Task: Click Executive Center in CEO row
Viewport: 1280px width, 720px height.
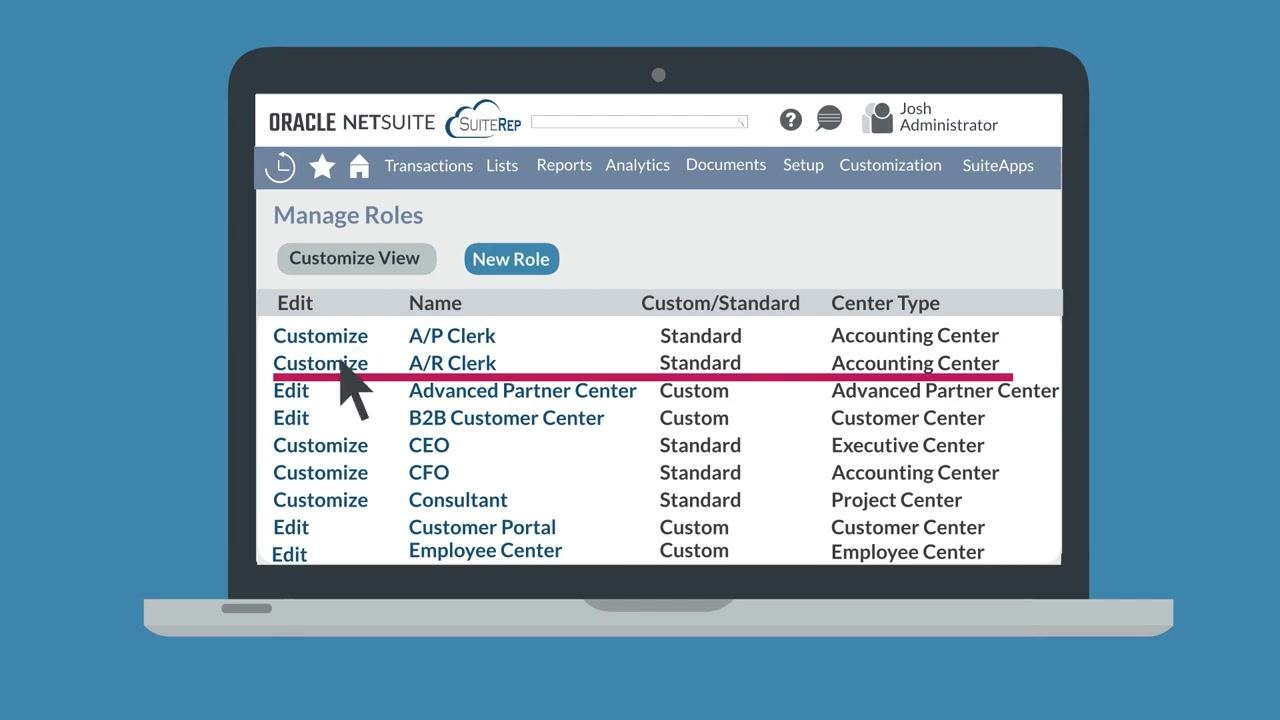Action: point(907,445)
